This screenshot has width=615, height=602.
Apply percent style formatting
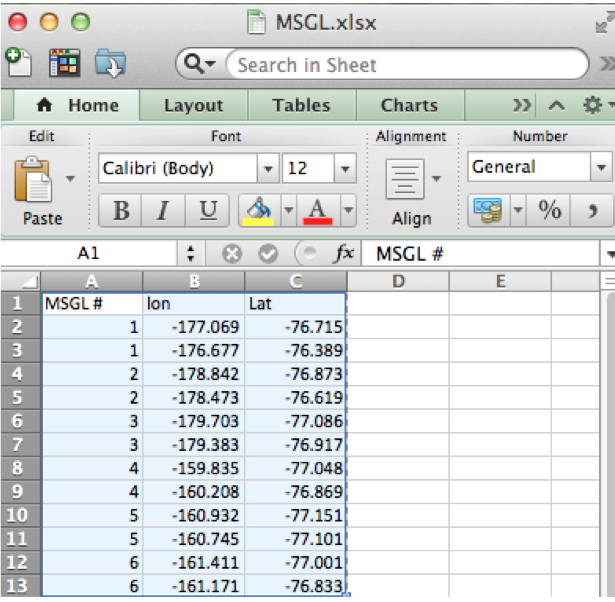pyautogui.click(x=550, y=210)
